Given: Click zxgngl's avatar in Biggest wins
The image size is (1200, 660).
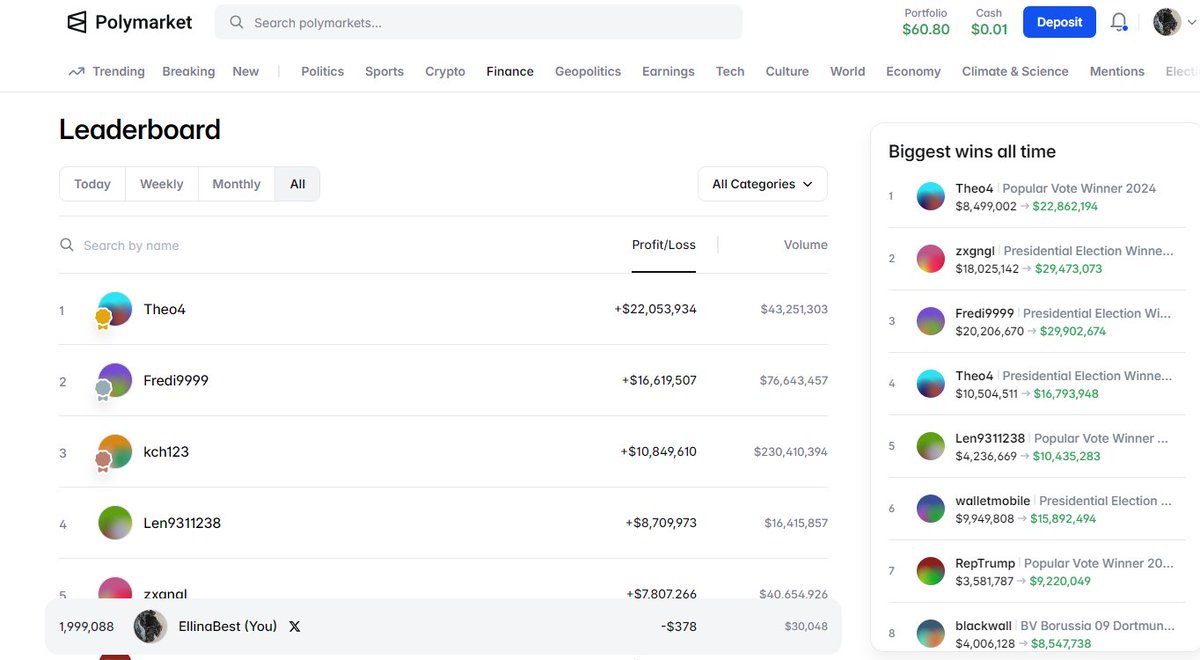Looking at the screenshot, I should [931, 259].
